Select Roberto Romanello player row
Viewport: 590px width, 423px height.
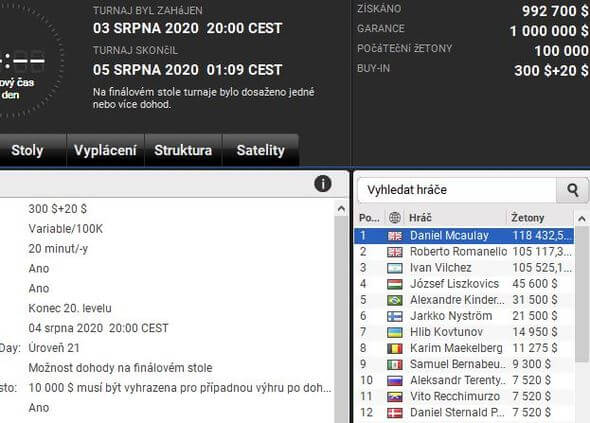point(464,252)
